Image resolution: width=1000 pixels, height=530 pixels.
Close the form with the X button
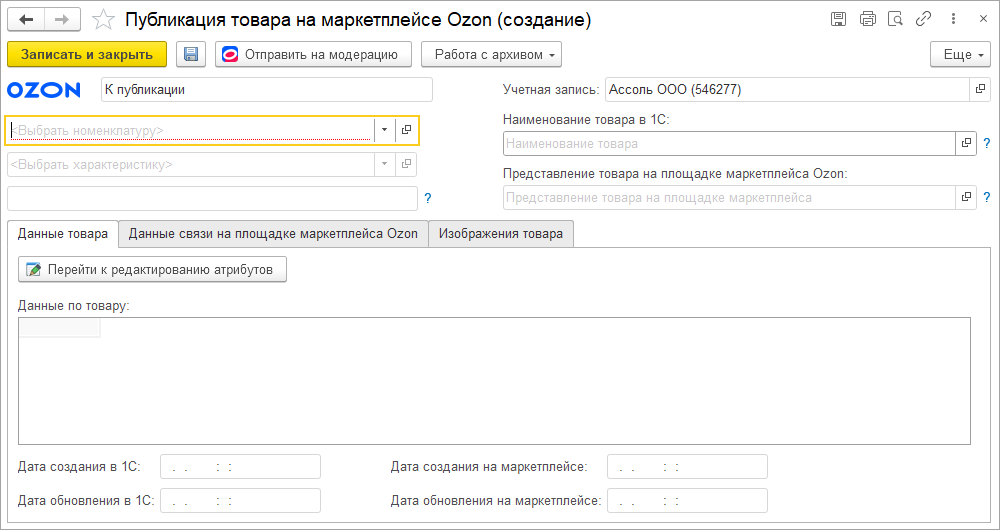[x=983, y=19]
